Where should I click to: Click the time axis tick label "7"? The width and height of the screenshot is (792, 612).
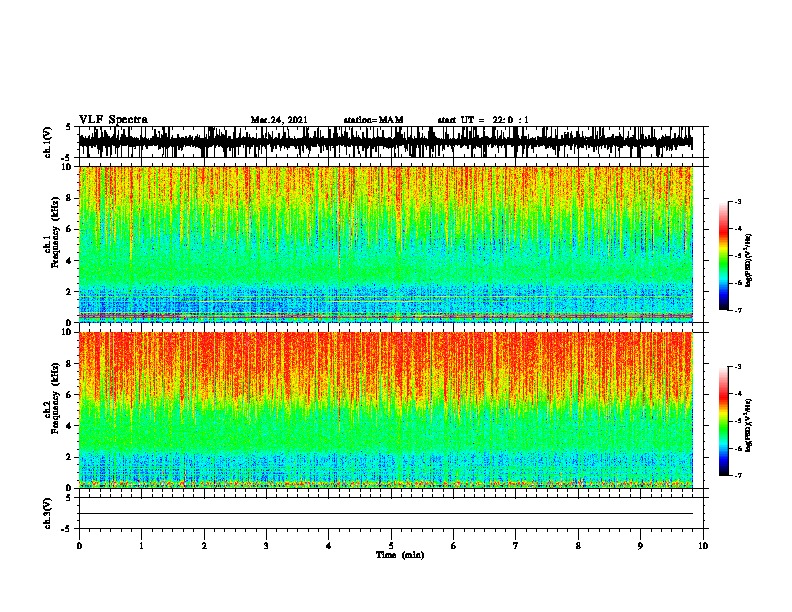[516, 546]
